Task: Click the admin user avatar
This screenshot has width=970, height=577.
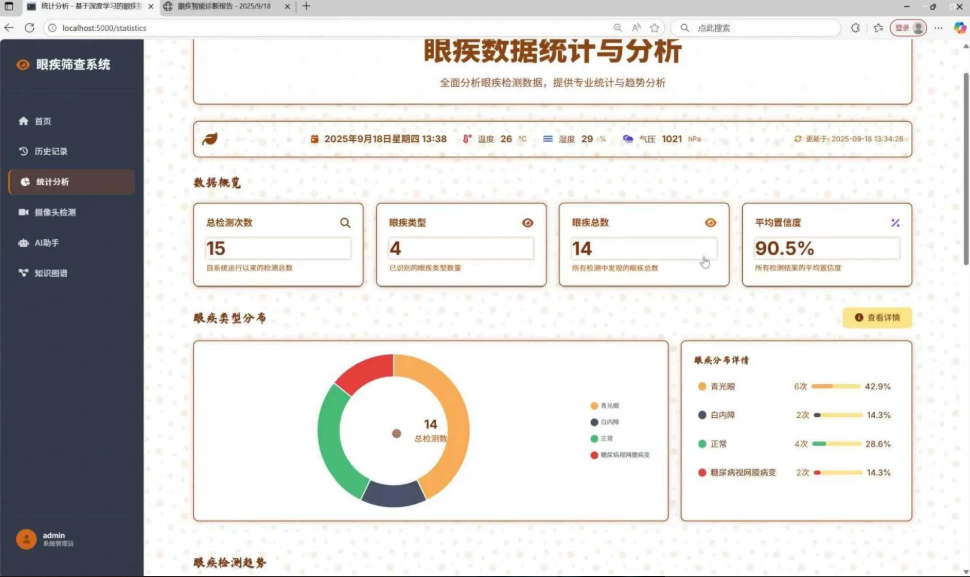Action: click(26, 539)
